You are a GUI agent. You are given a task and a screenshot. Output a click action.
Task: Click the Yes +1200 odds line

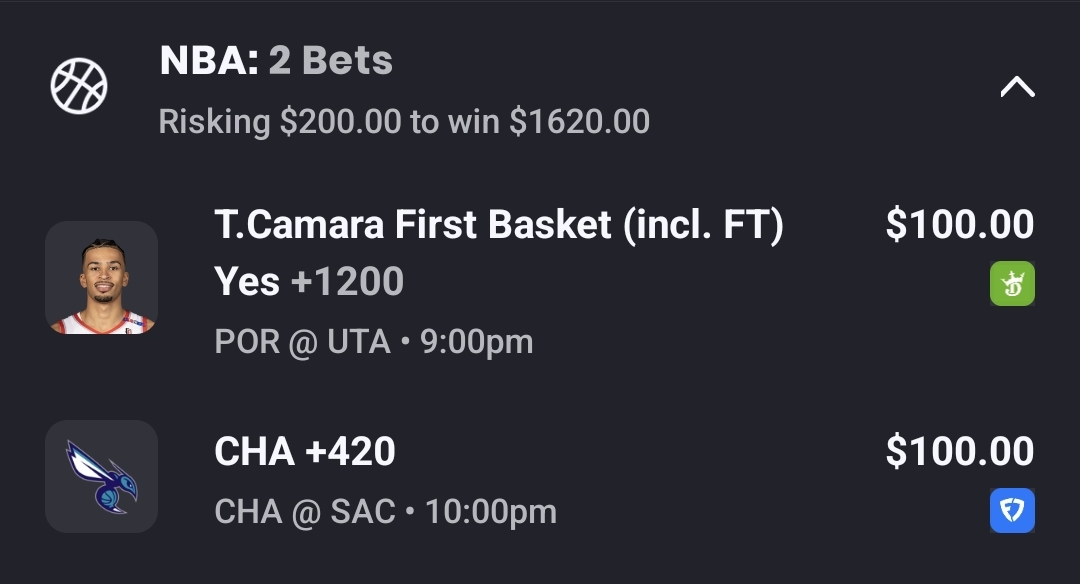coord(309,282)
